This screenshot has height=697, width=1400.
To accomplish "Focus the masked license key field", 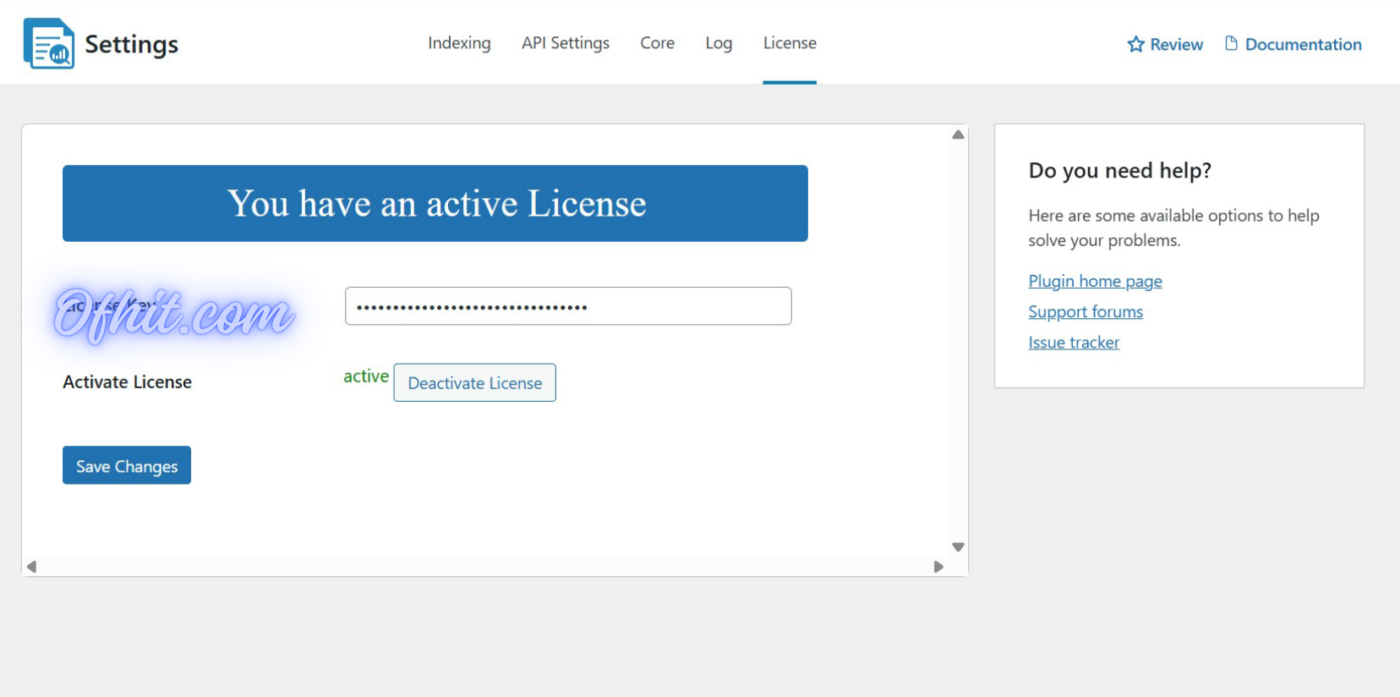I will tap(568, 306).
